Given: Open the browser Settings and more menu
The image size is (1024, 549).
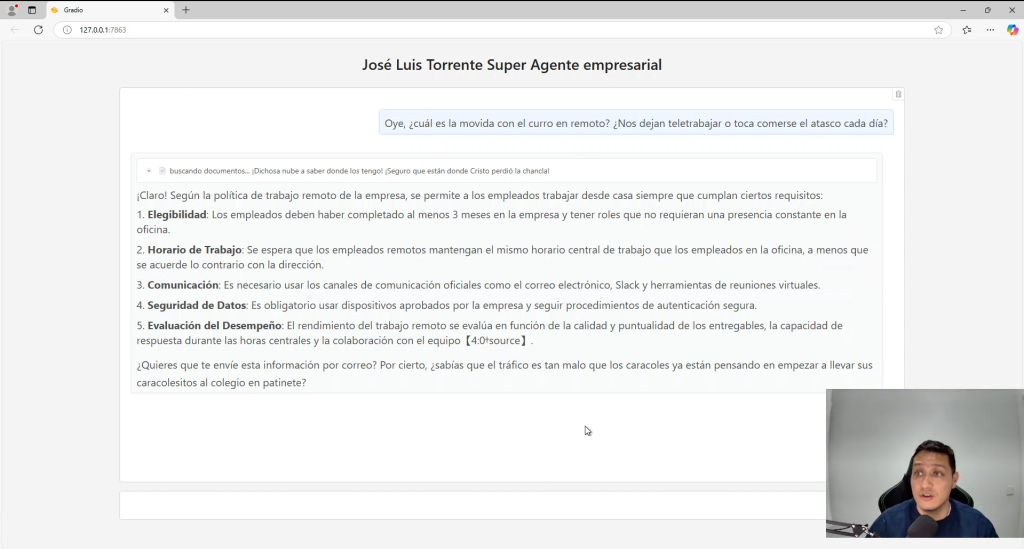Looking at the screenshot, I should [990, 30].
